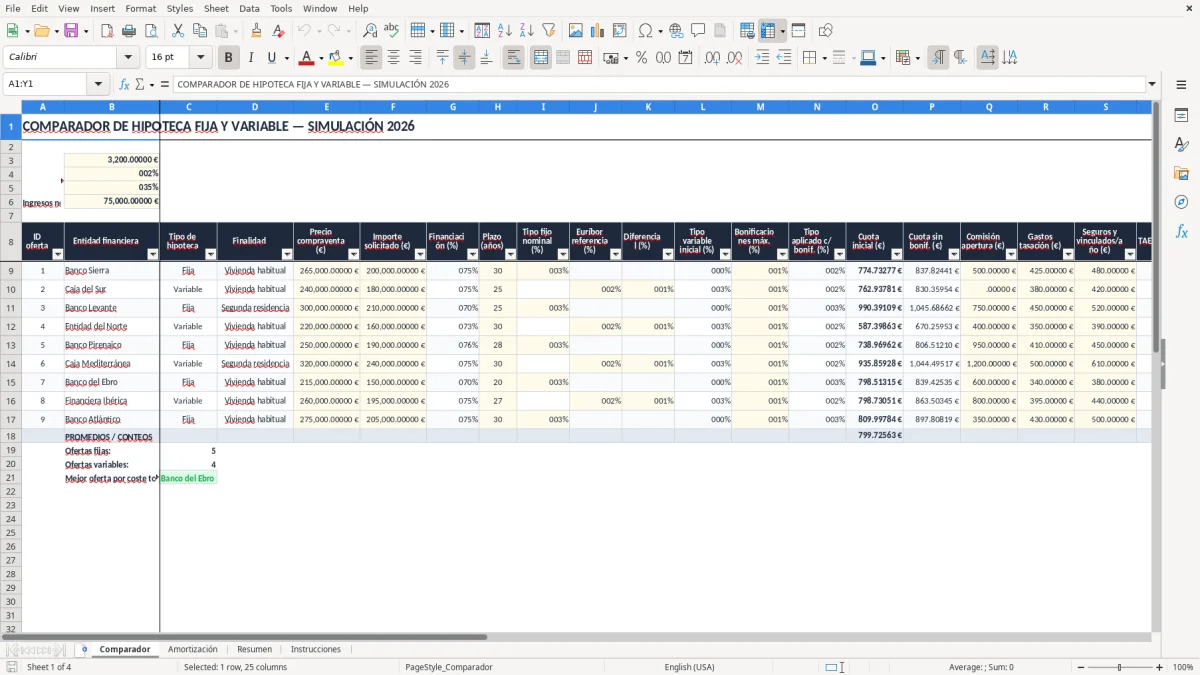The image size is (1200, 675).
Task: Open the Format menu
Action: (x=140, y=8)
